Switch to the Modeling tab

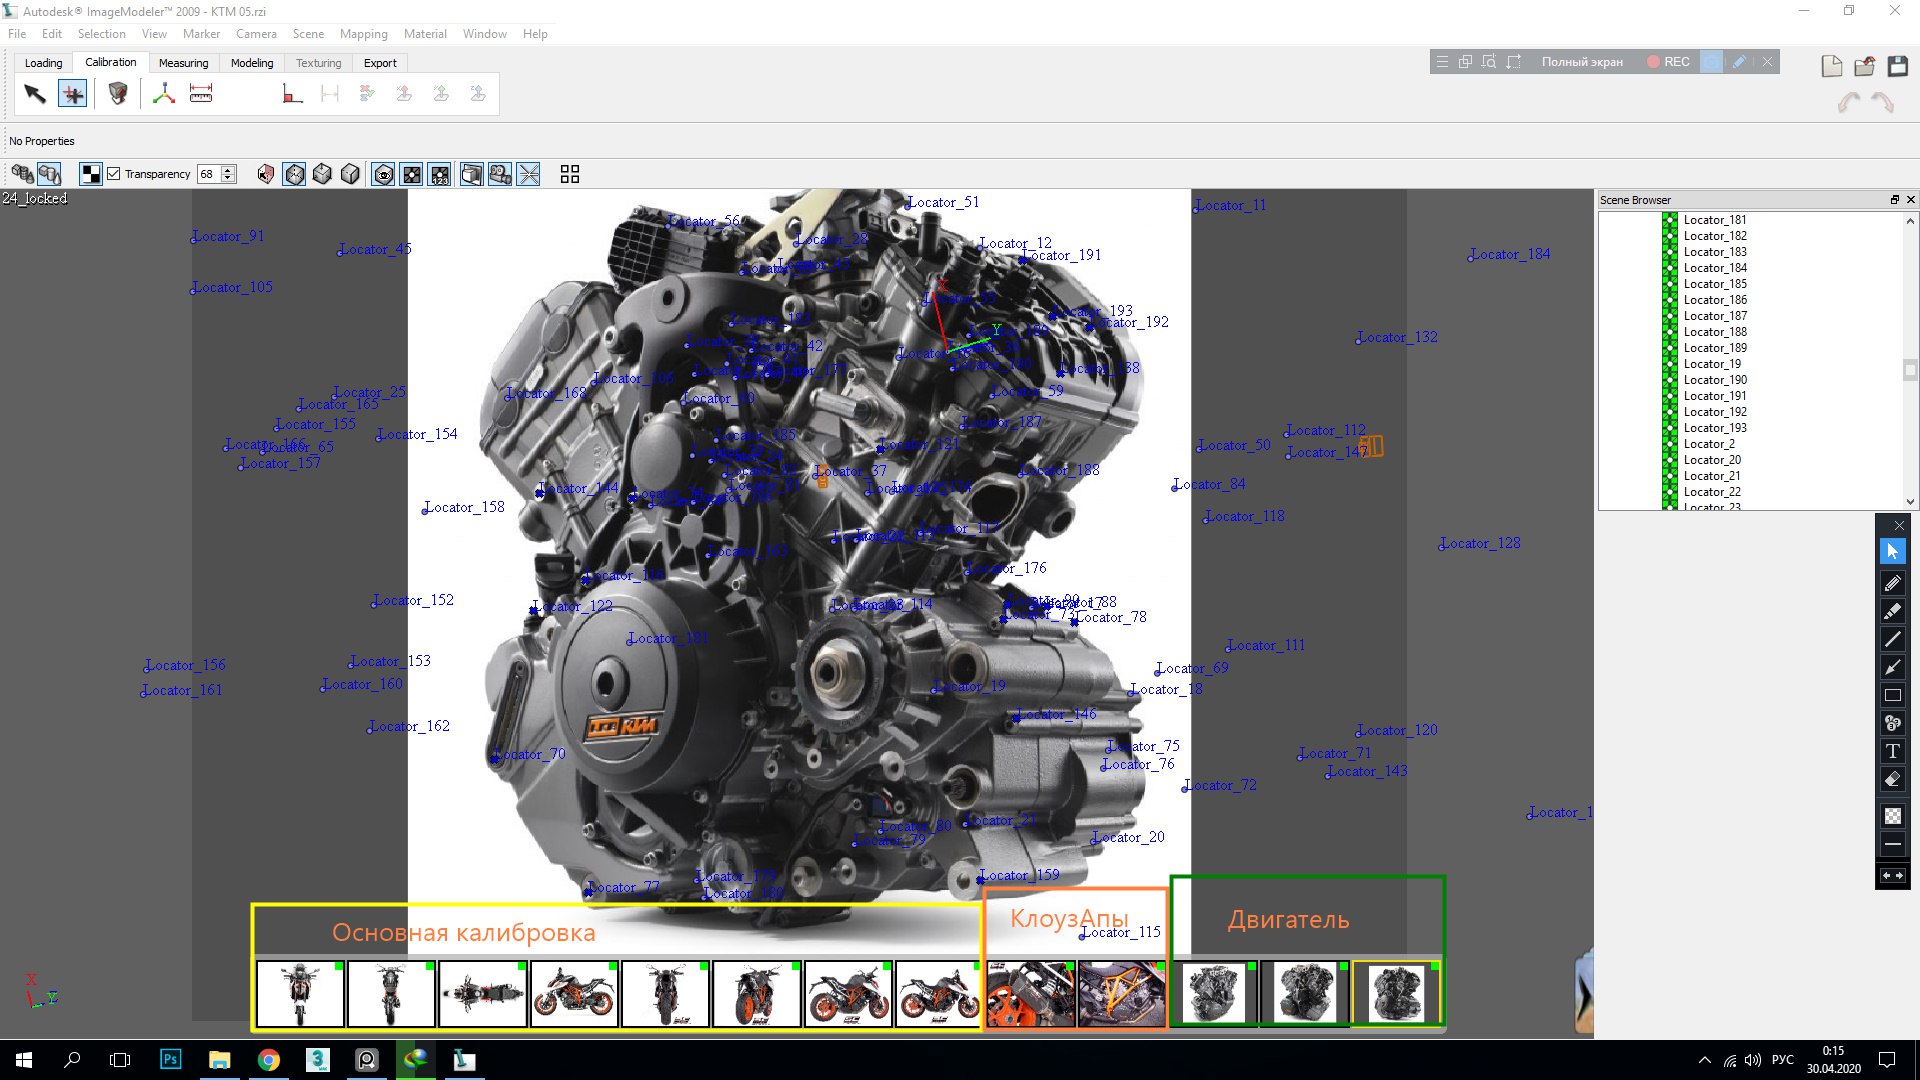(x=252, y=63)
